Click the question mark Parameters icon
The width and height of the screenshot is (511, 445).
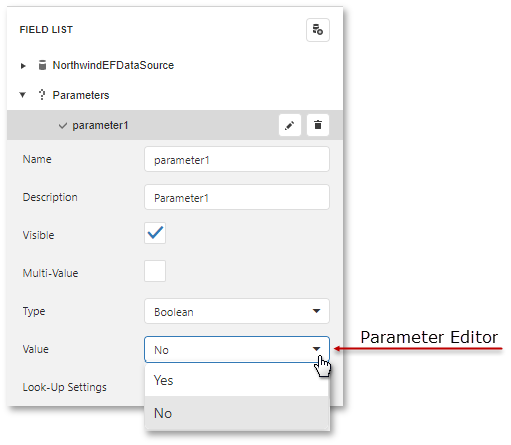[42, 95]
